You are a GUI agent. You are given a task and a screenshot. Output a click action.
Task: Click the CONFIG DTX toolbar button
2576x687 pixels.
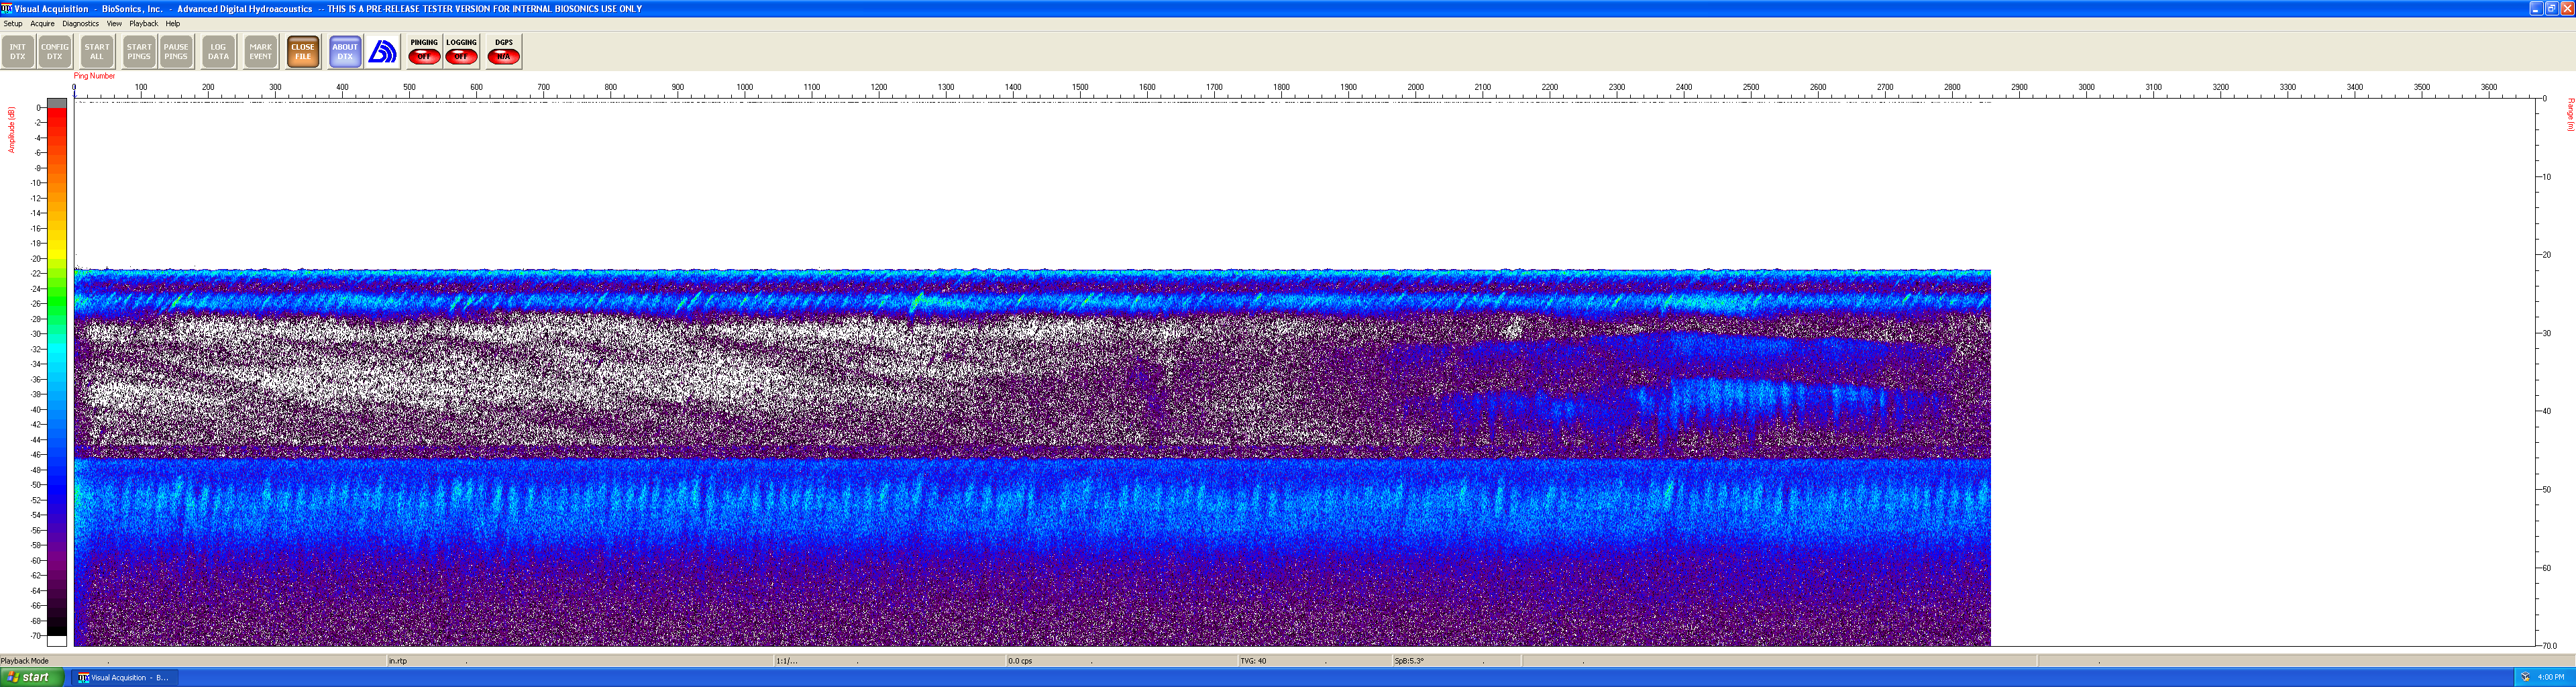[55, 51]
